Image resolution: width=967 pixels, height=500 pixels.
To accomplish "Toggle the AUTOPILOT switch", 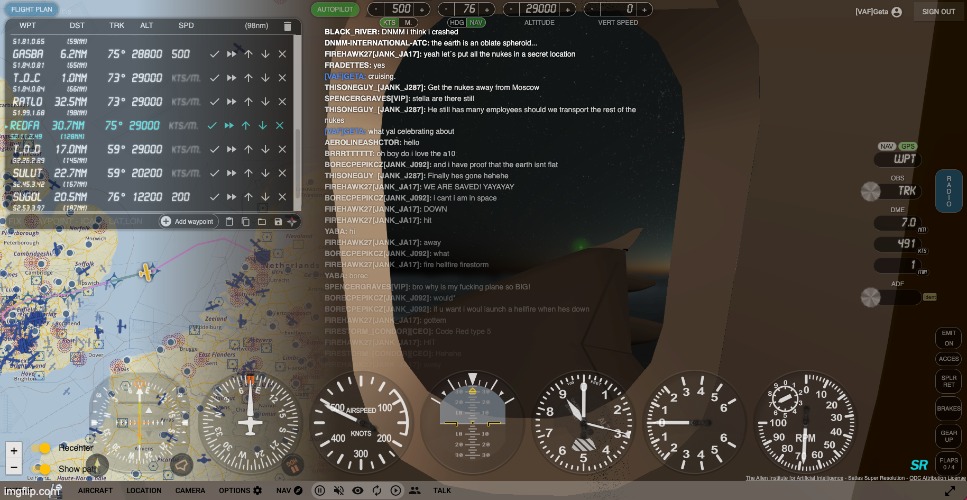I will 334,9.
